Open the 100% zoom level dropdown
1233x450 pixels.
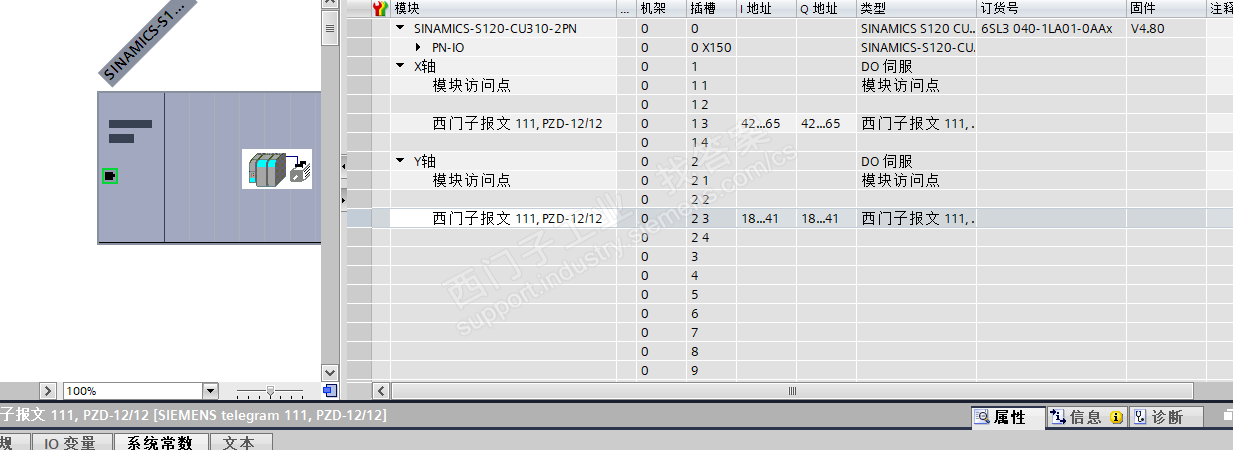click(x=210, y=390)
